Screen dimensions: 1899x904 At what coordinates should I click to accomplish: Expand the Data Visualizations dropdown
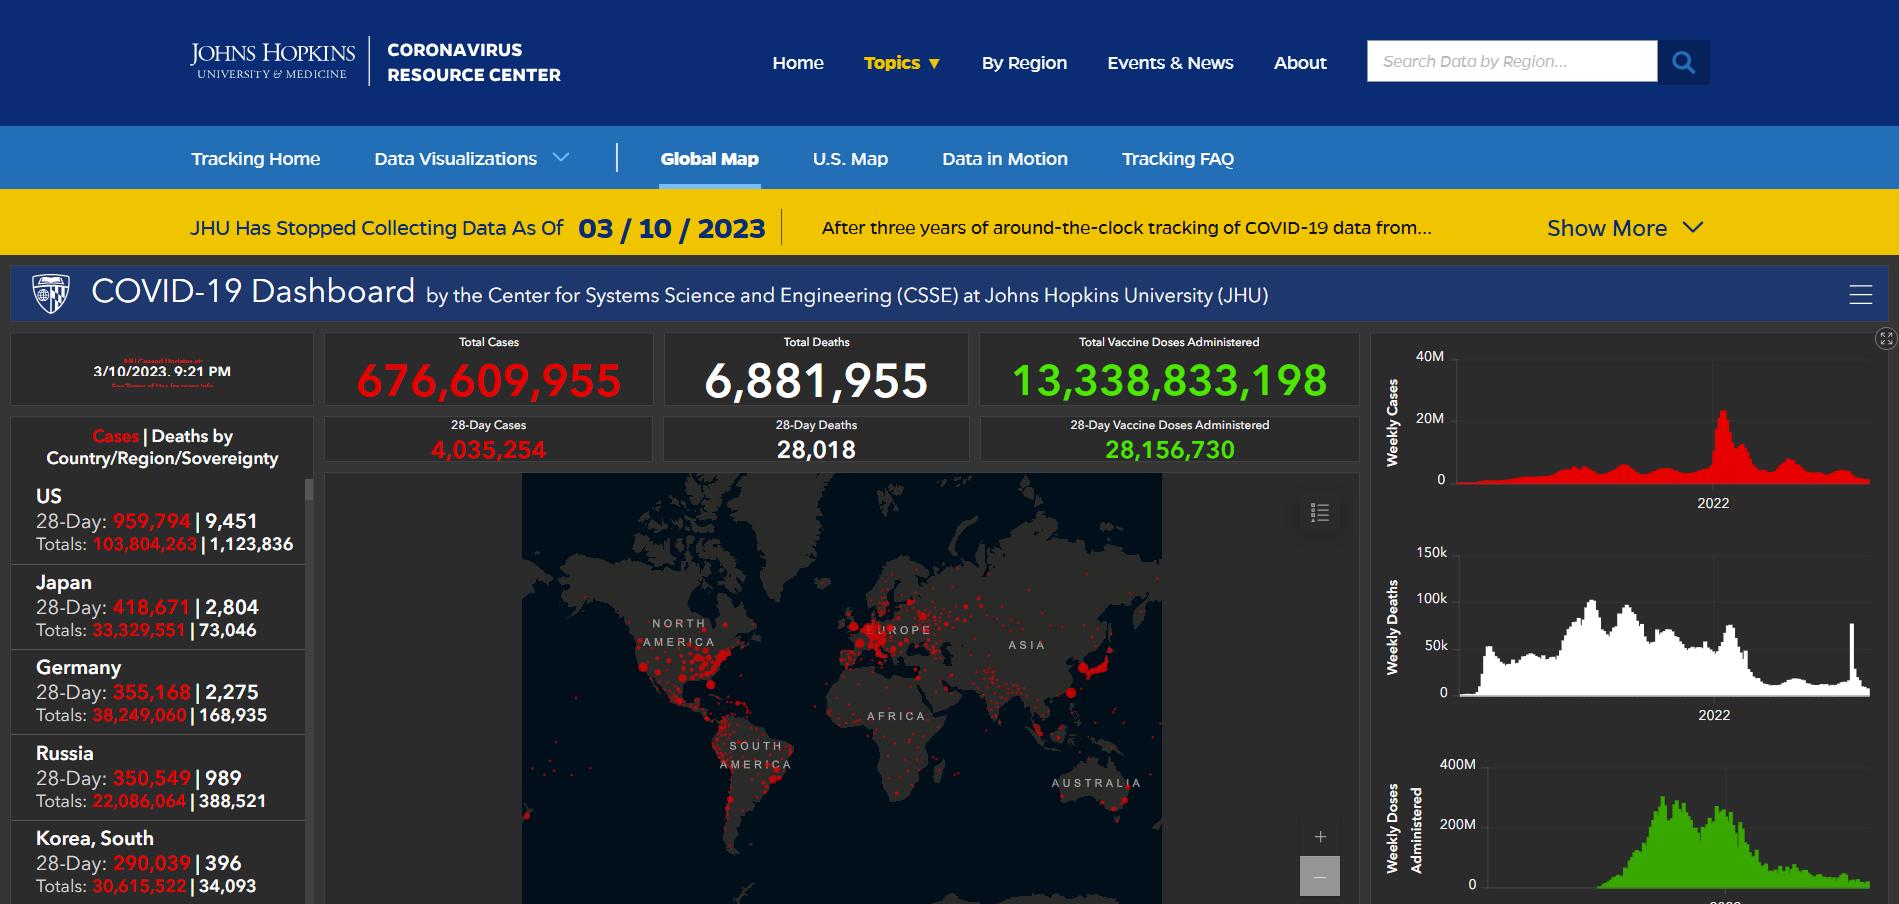click(471, 159)
